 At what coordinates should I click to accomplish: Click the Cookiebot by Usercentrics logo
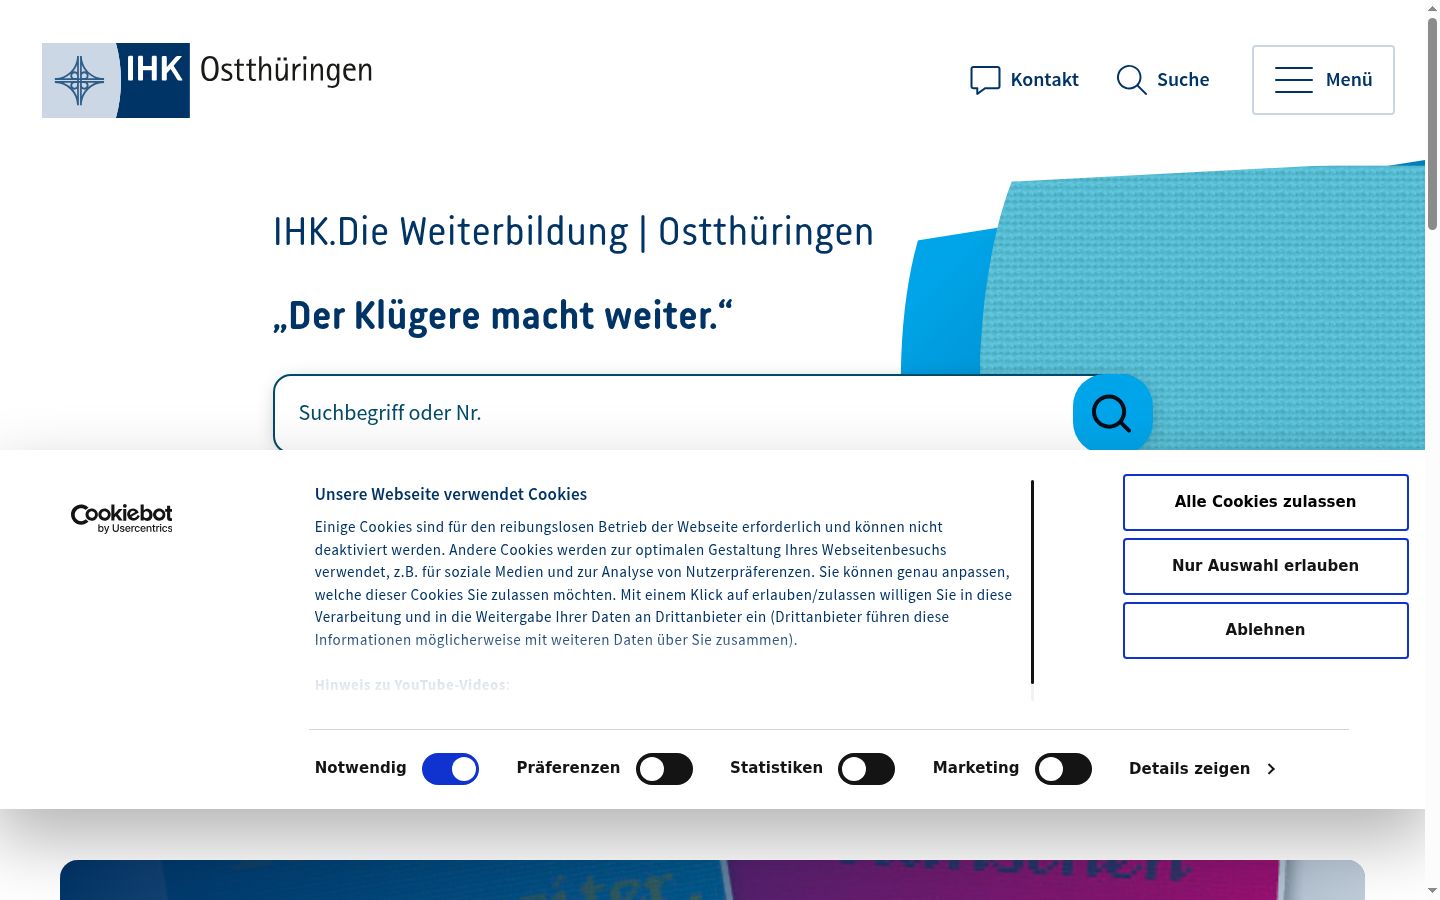(122, 518)
